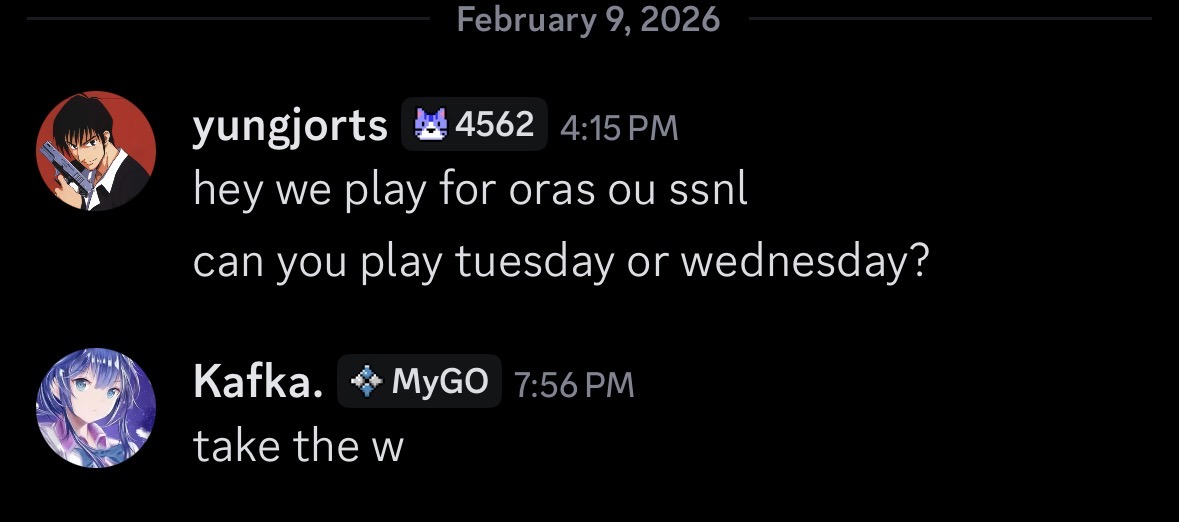Click the word "tuesday" in the message
The width and height of the screenshot is (1179, 522).
(534, 262)
